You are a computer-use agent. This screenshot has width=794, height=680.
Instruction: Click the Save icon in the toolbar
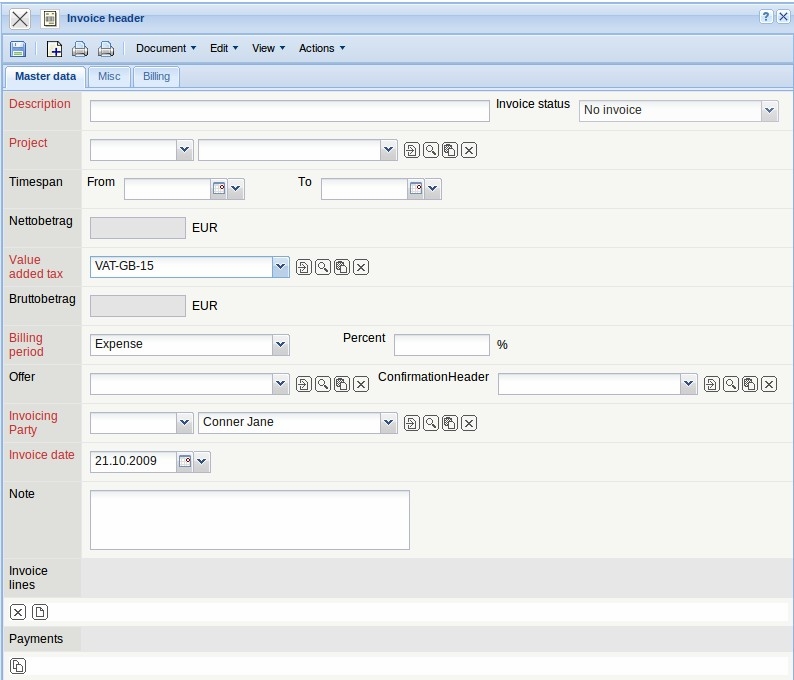[x=18, y=48]
